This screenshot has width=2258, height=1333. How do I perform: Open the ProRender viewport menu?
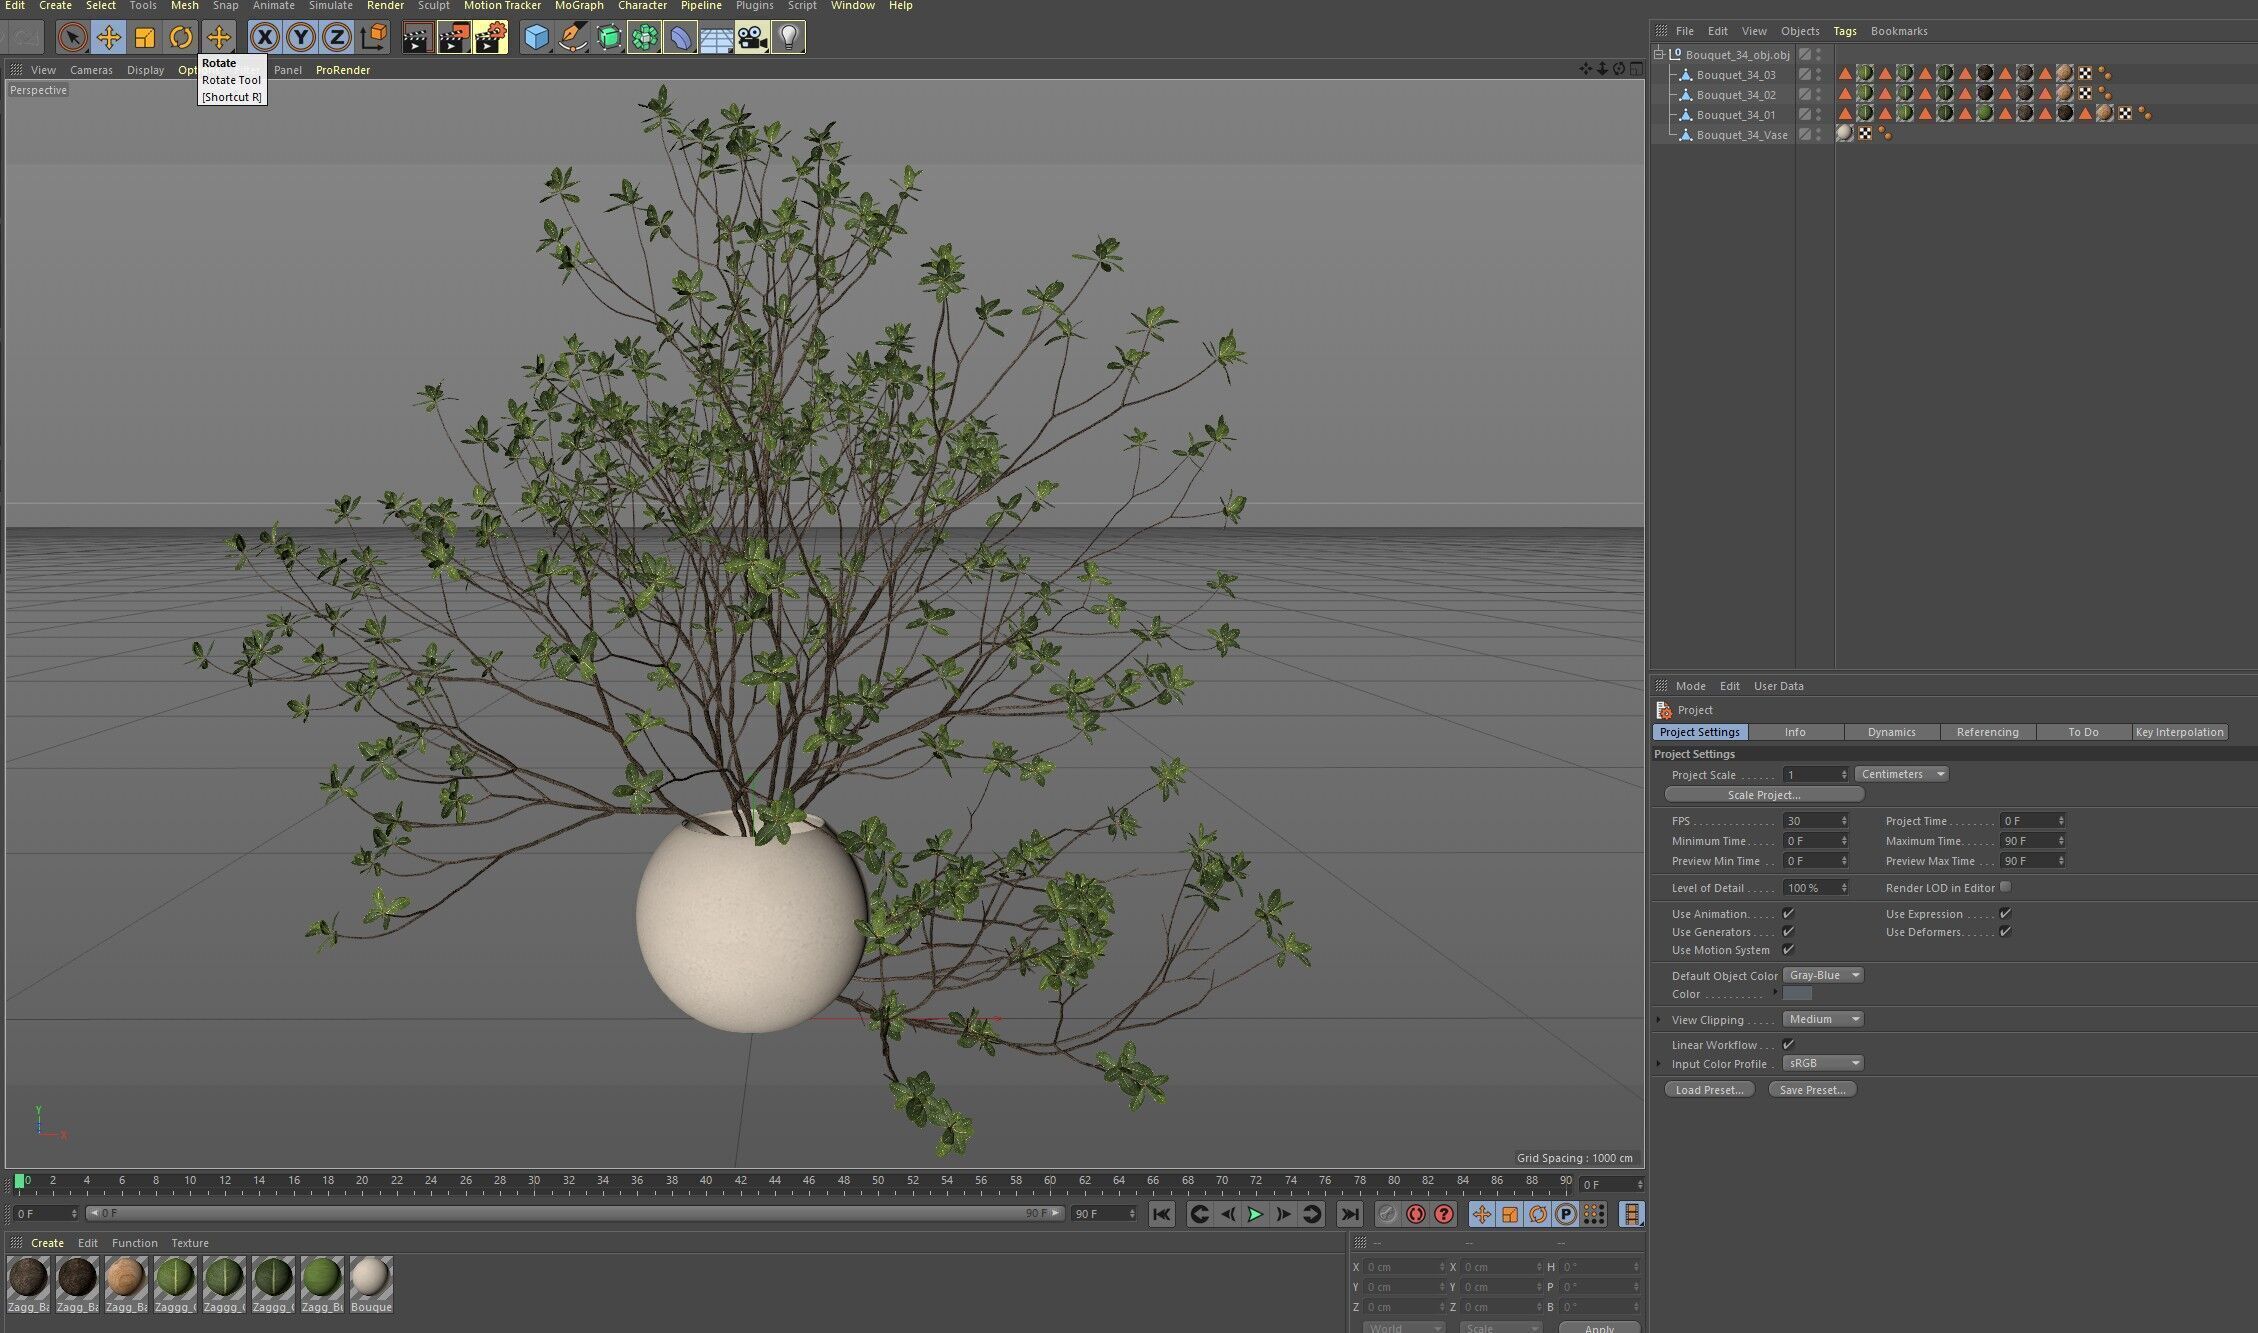tap(343, 70)
